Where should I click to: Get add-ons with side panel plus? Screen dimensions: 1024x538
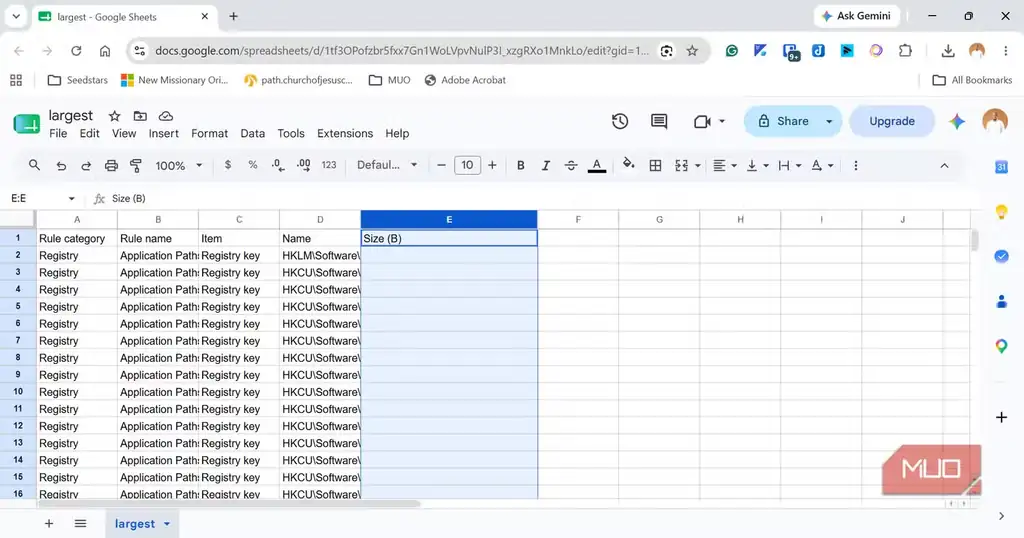1001,417
